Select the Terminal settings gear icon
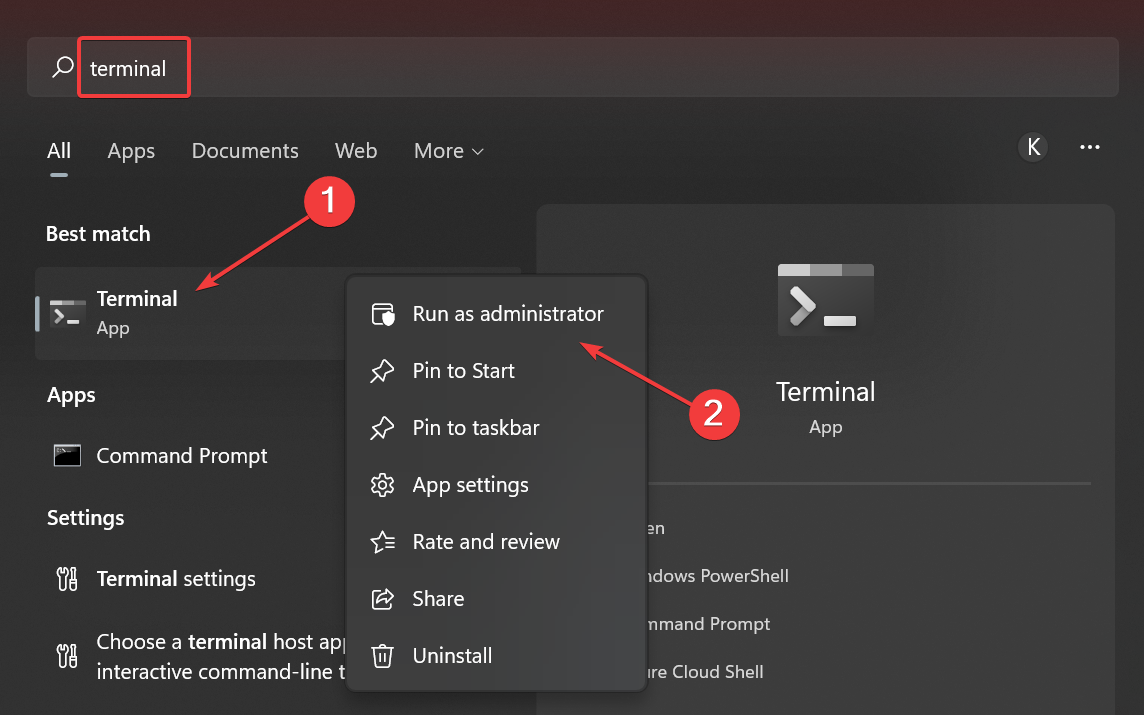This screenshot has height=715, width=1144. click(x=66, y=578)
